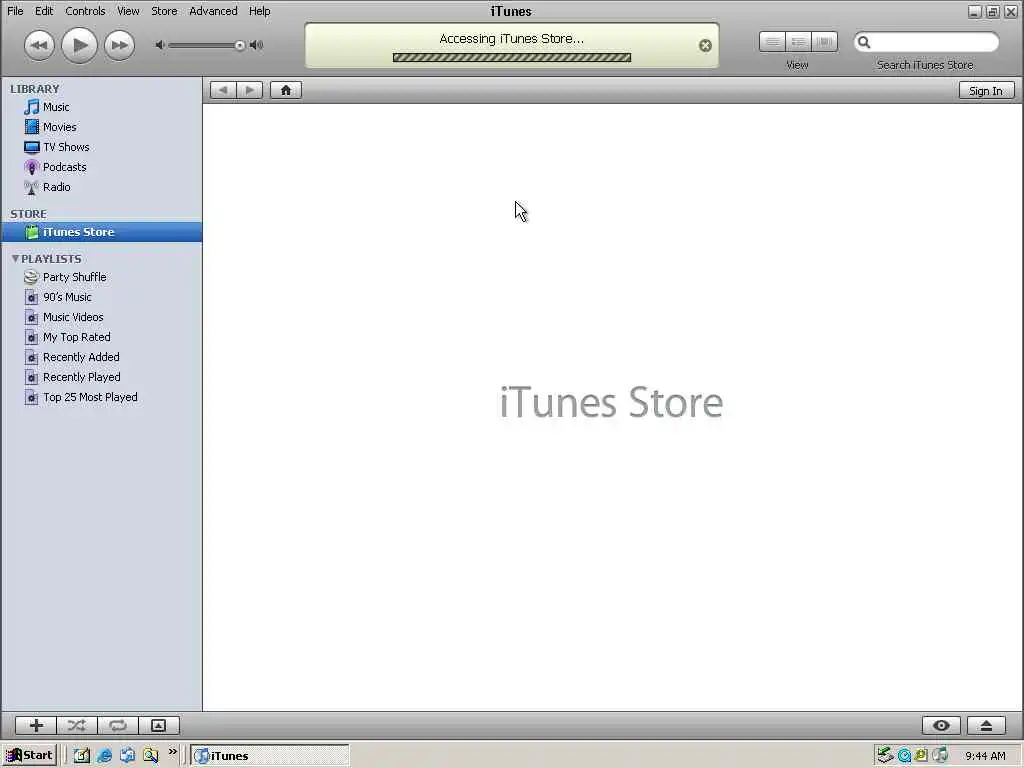Viewport: 1024px width, 768px height.
Task: Click the eject disc button
Action: (986, 725)
